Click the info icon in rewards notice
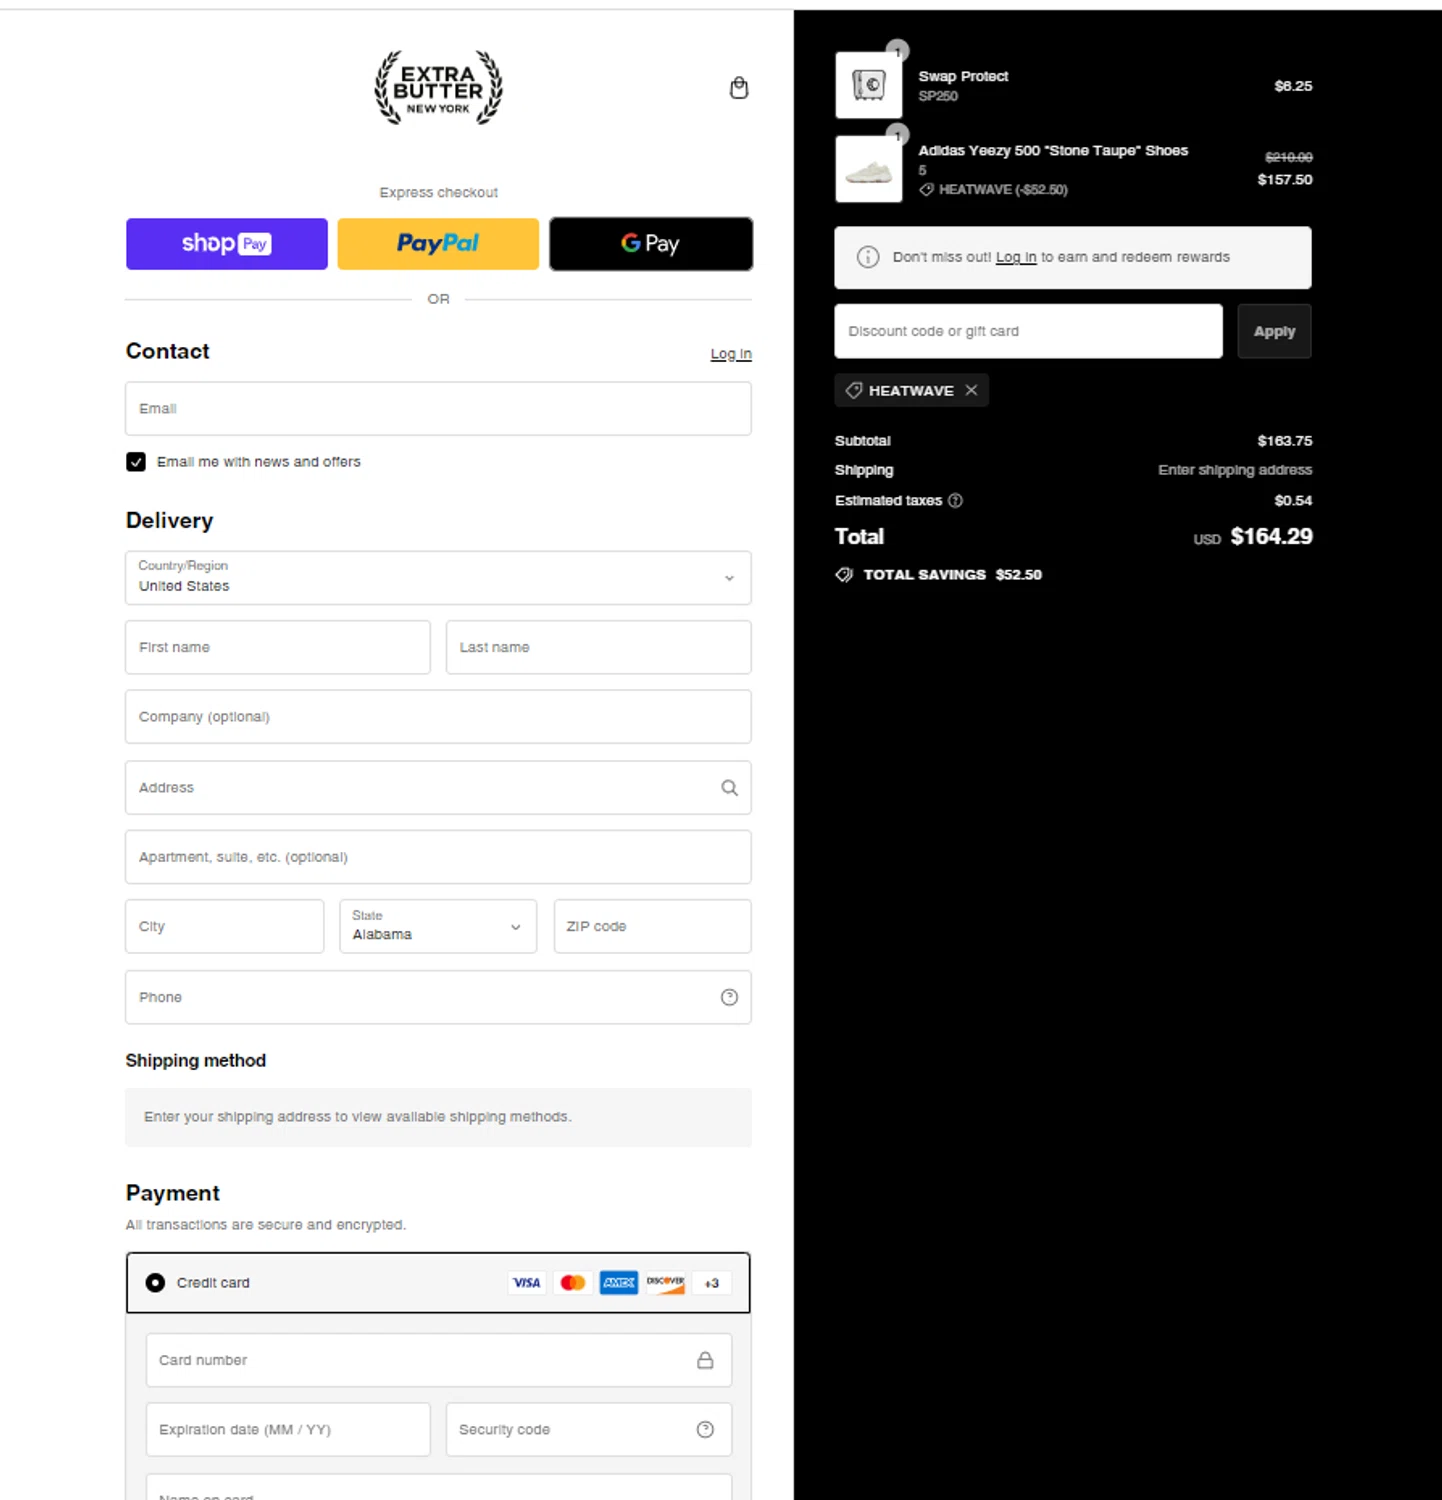 [x=868, y=257]
